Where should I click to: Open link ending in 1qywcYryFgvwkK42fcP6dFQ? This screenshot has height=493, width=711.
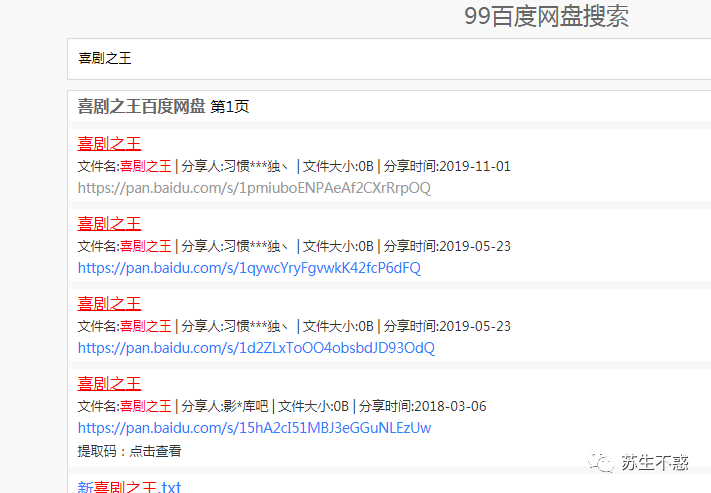(249, 268)
